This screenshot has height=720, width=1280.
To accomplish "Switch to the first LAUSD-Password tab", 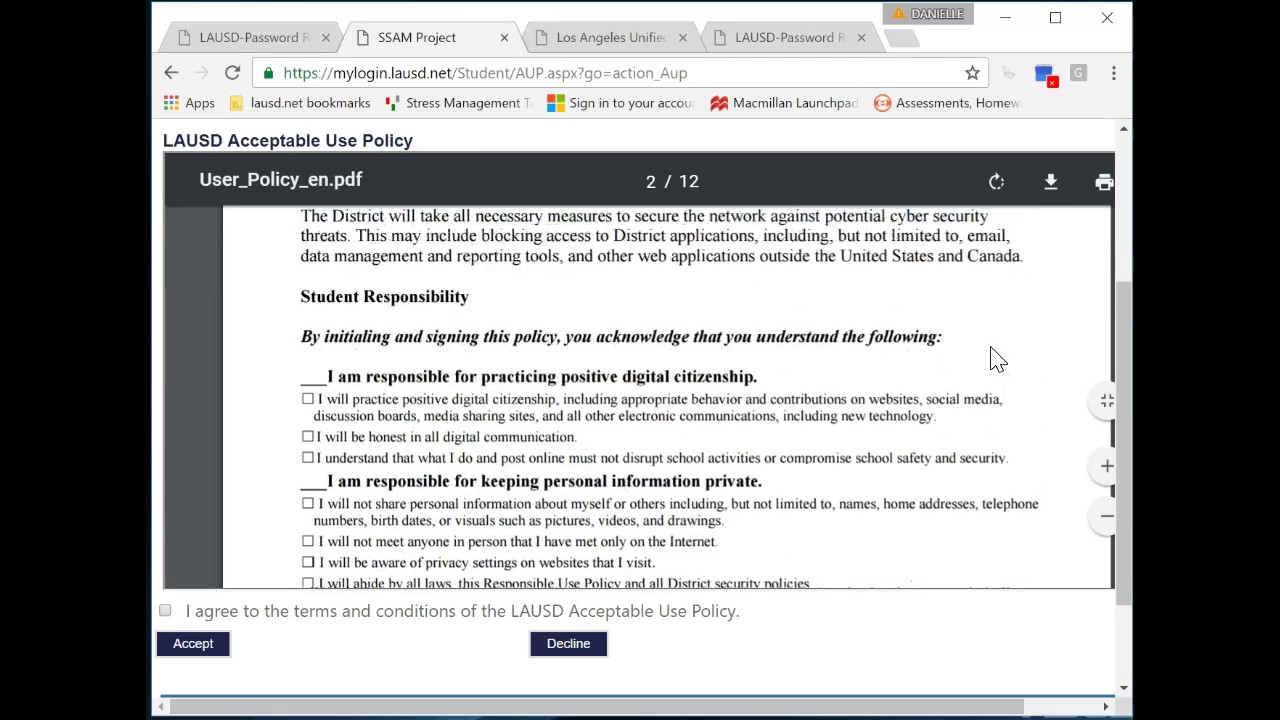I will (252, 38).
